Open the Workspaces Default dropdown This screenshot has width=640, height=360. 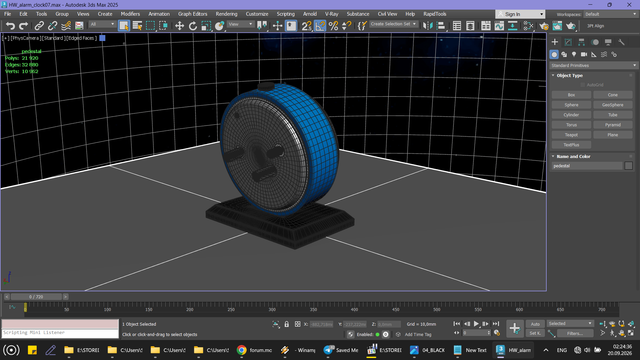click(x=610, y=14)
